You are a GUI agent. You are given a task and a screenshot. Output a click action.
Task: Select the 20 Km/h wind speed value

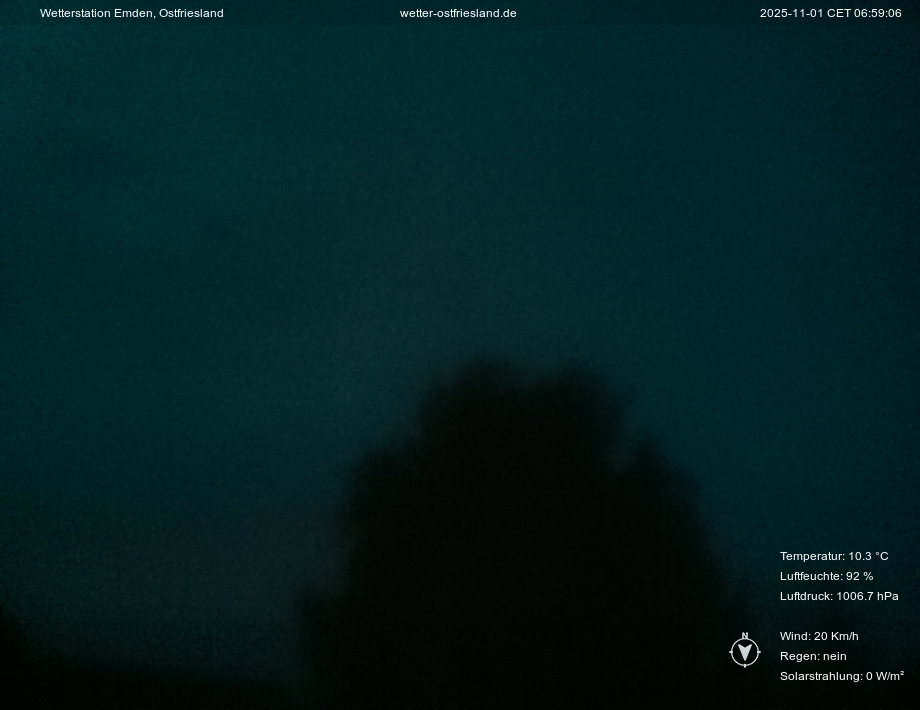tap(836, 636)
